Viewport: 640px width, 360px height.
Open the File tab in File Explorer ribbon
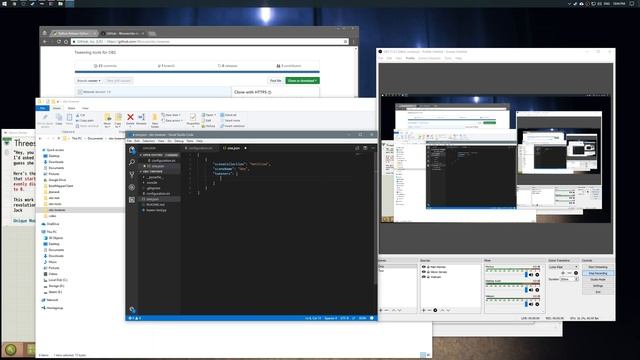[42, 108]
